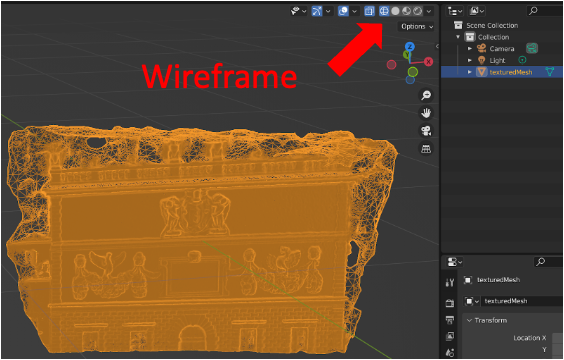Viewport: 564px width, 360px height.
Task: Switch to Solid viewport shading
Action: click(395, 11)
